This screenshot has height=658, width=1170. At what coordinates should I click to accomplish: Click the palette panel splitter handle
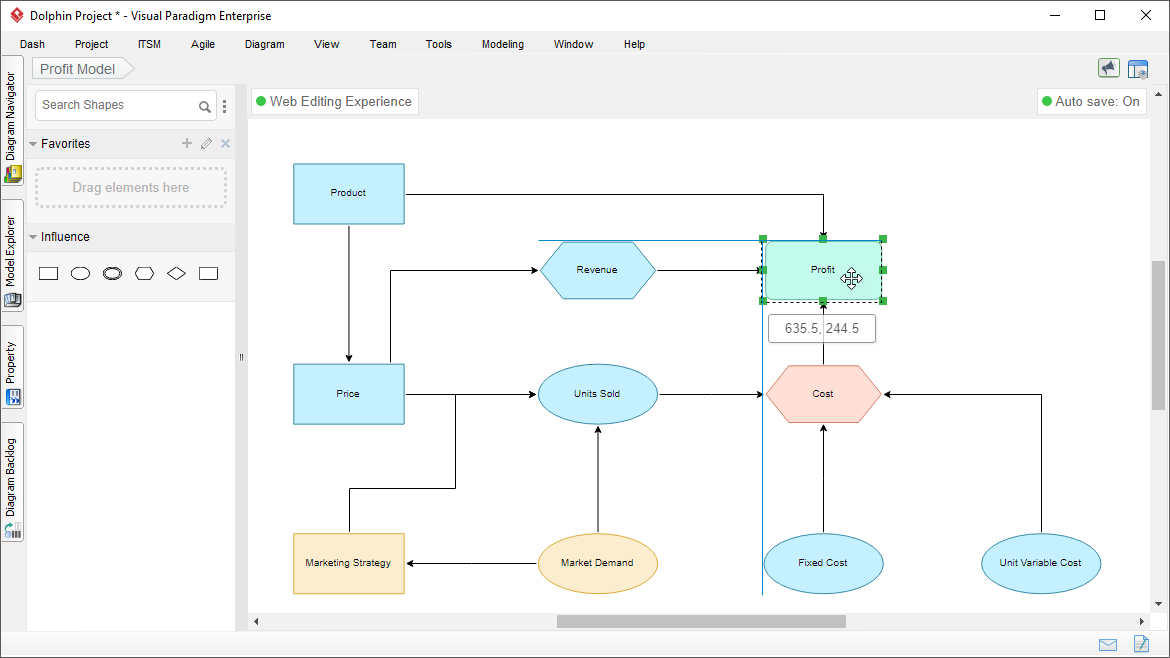click(x=241, y=357)
